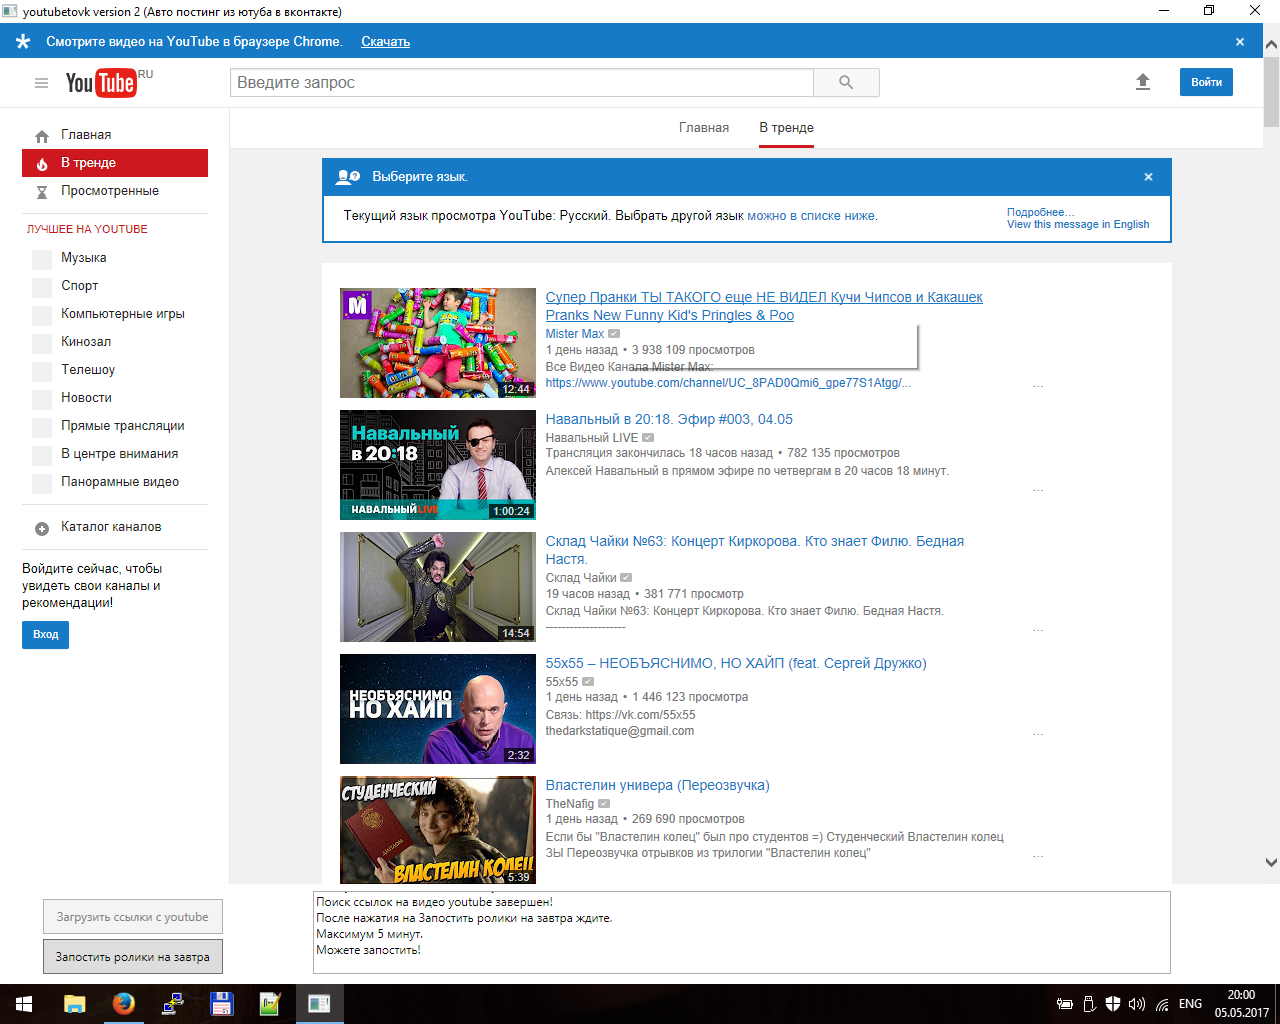Open the Супер Пранки video title
This screenshot has width=1280, height=1024.
point(764,306)
